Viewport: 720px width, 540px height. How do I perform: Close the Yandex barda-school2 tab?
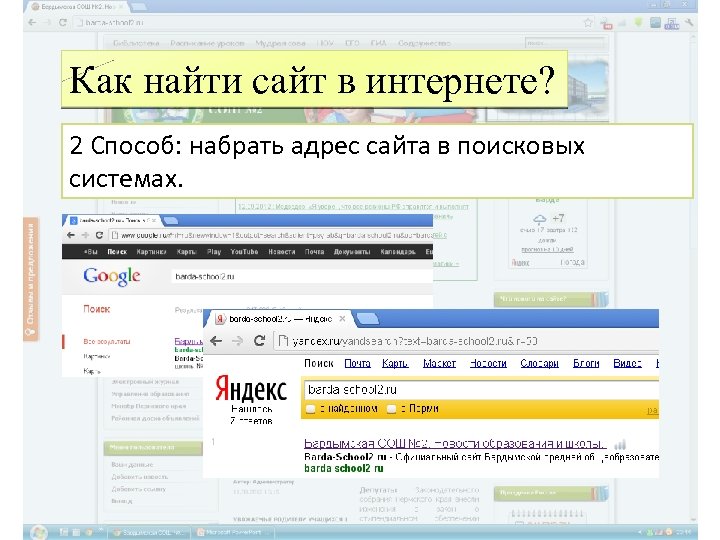[x=342, y=318]
